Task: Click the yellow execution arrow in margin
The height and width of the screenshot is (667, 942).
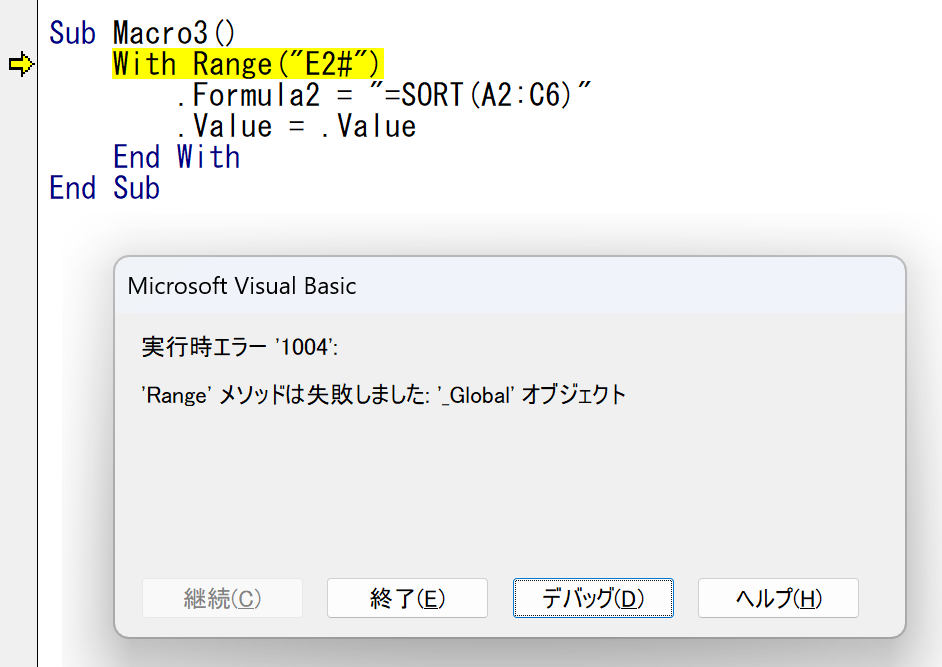Action: [x=22, y=64]
